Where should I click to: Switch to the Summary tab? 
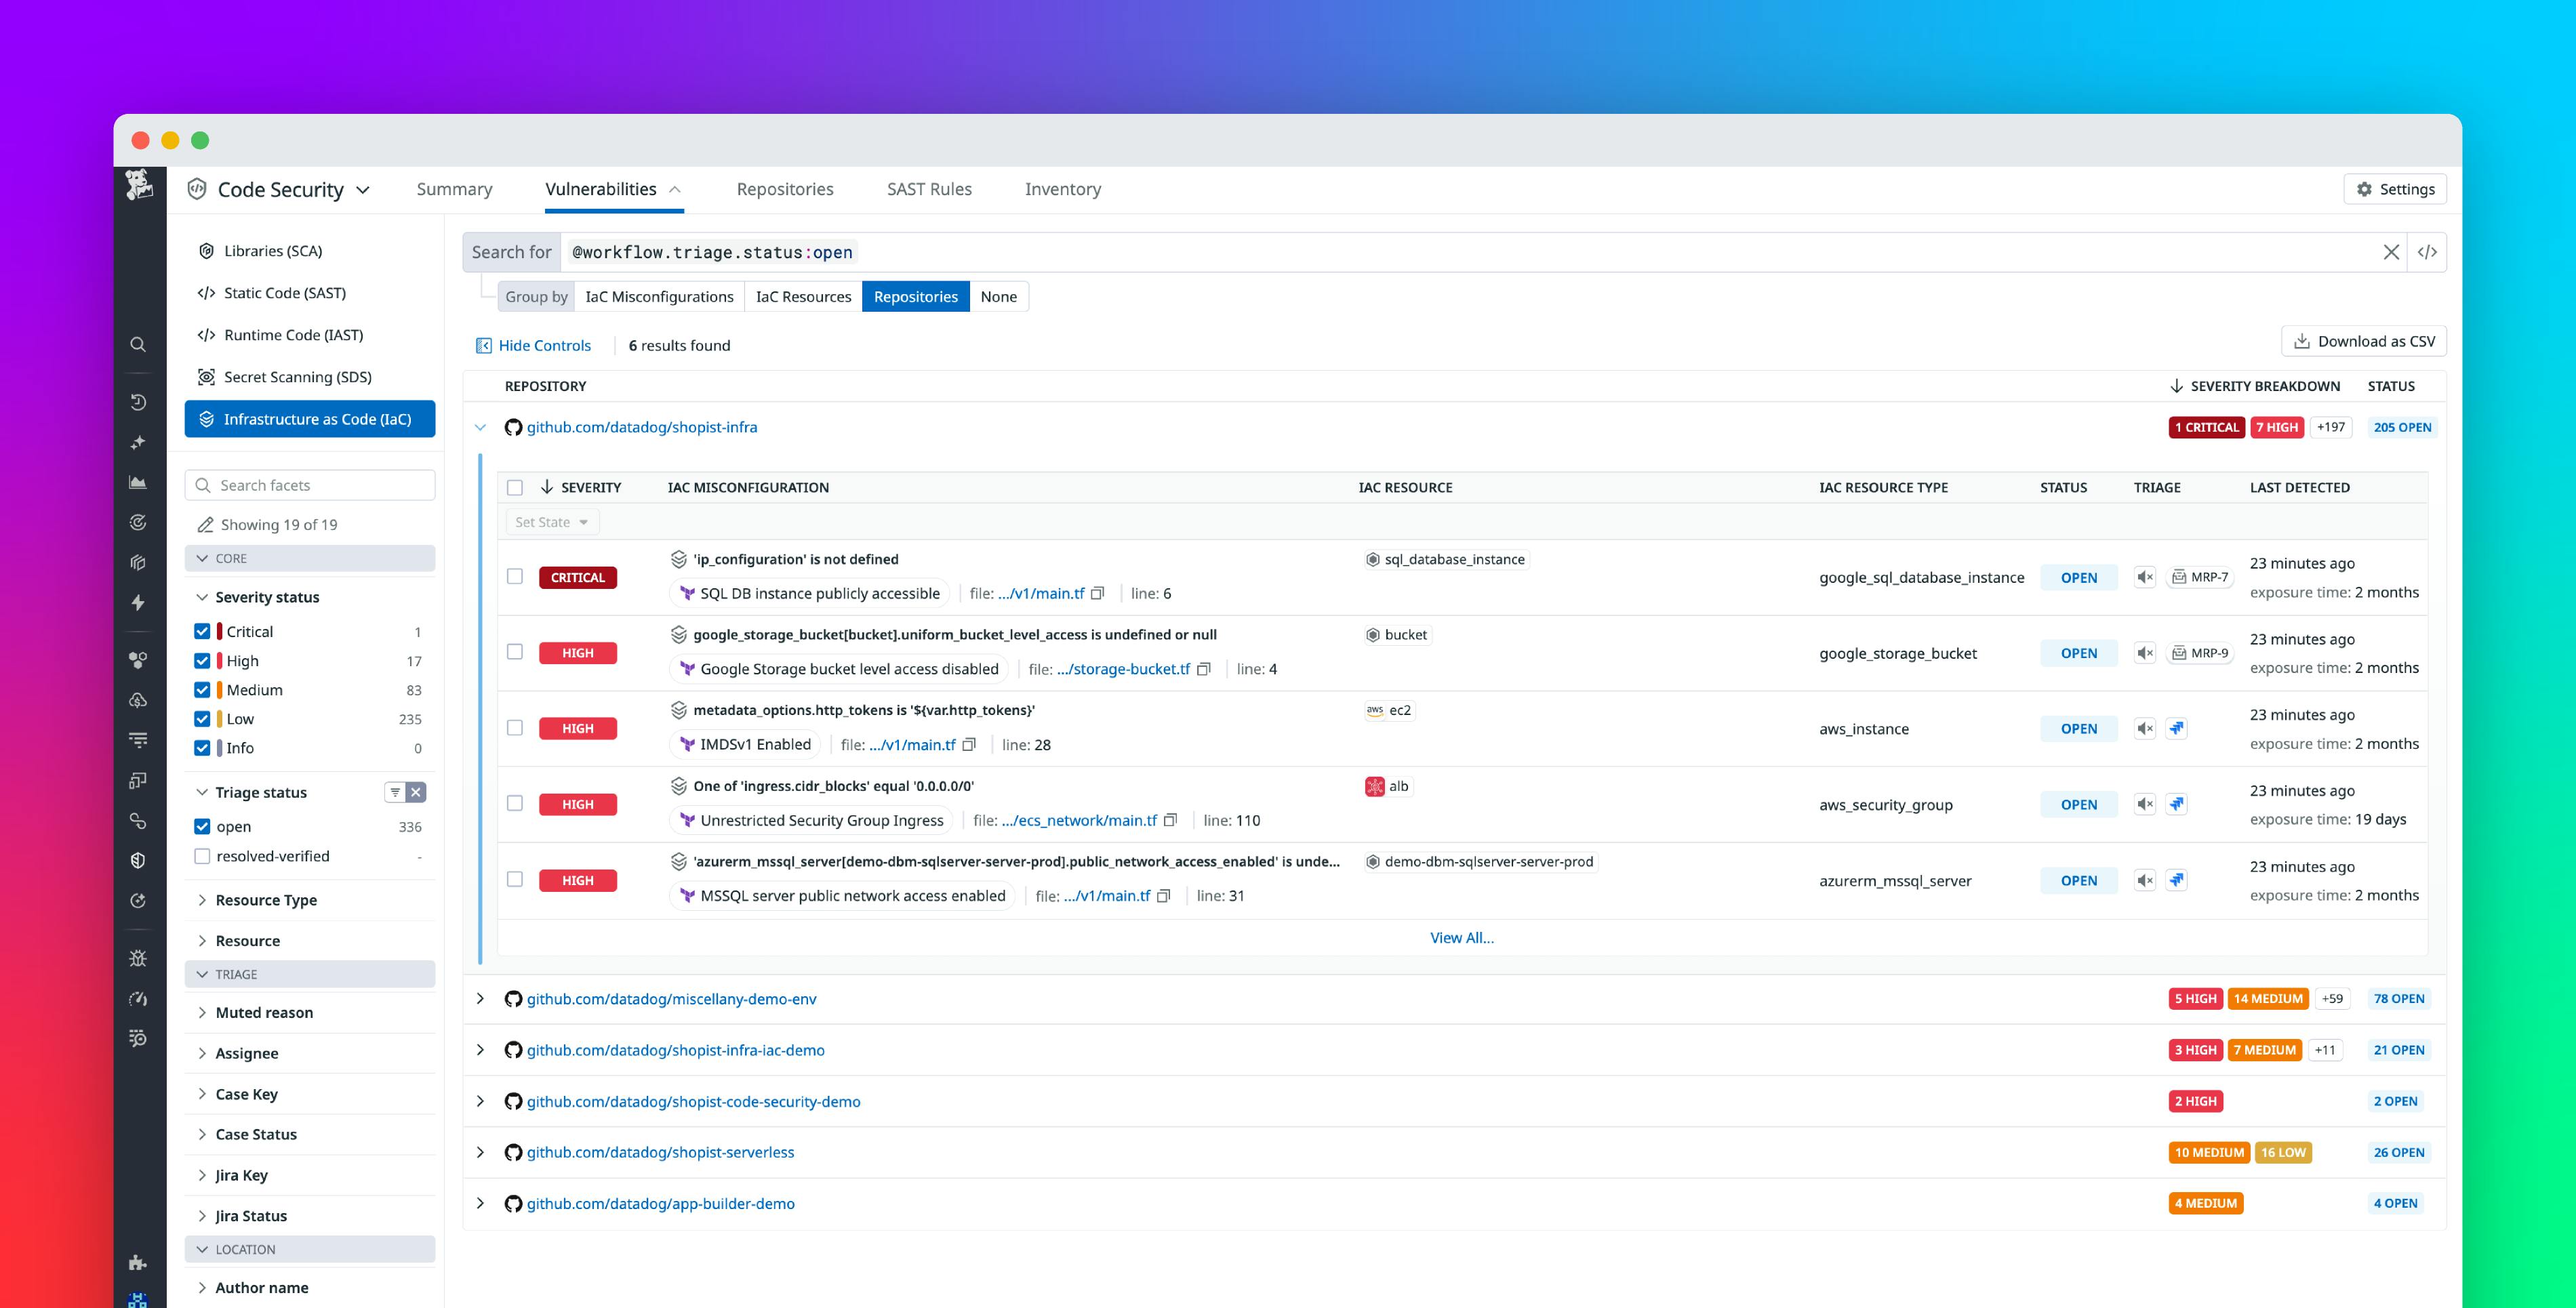point(454,189)
